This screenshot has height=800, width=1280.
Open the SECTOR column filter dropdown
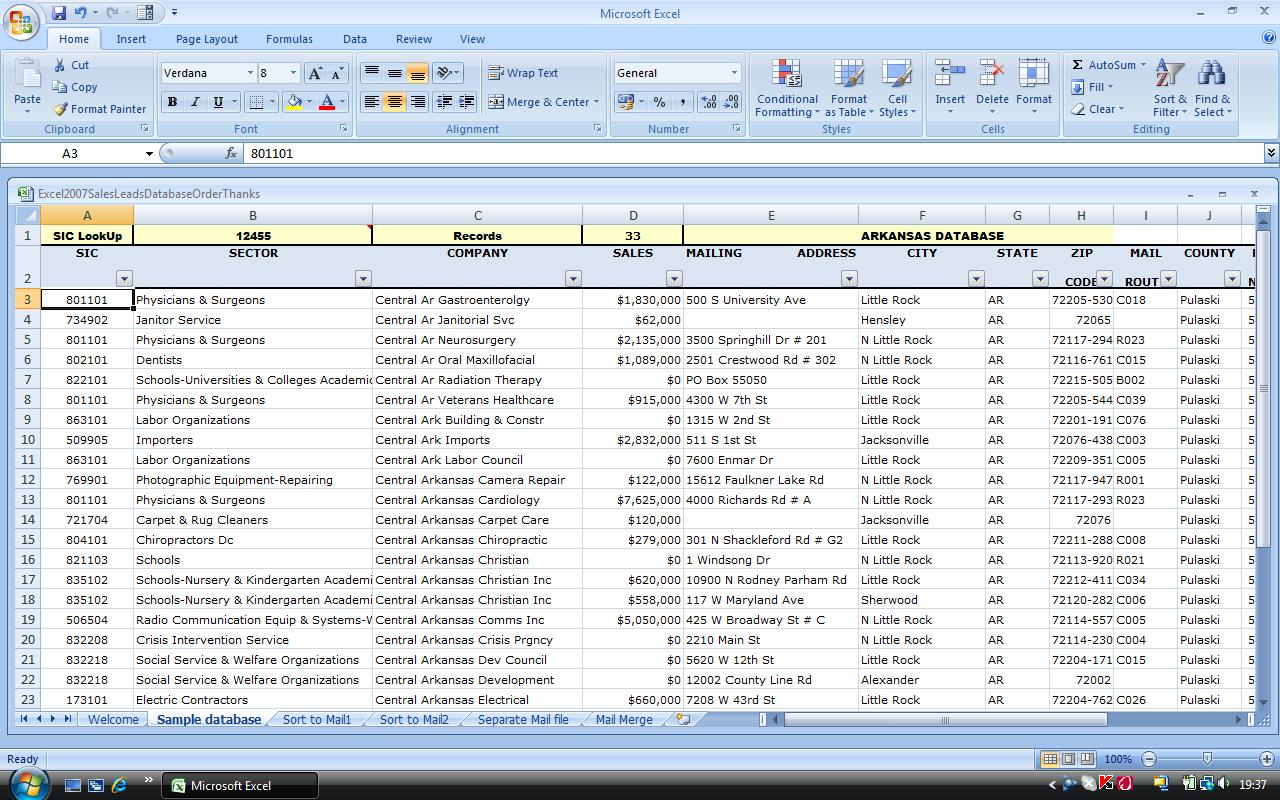(x=363, y=279)
